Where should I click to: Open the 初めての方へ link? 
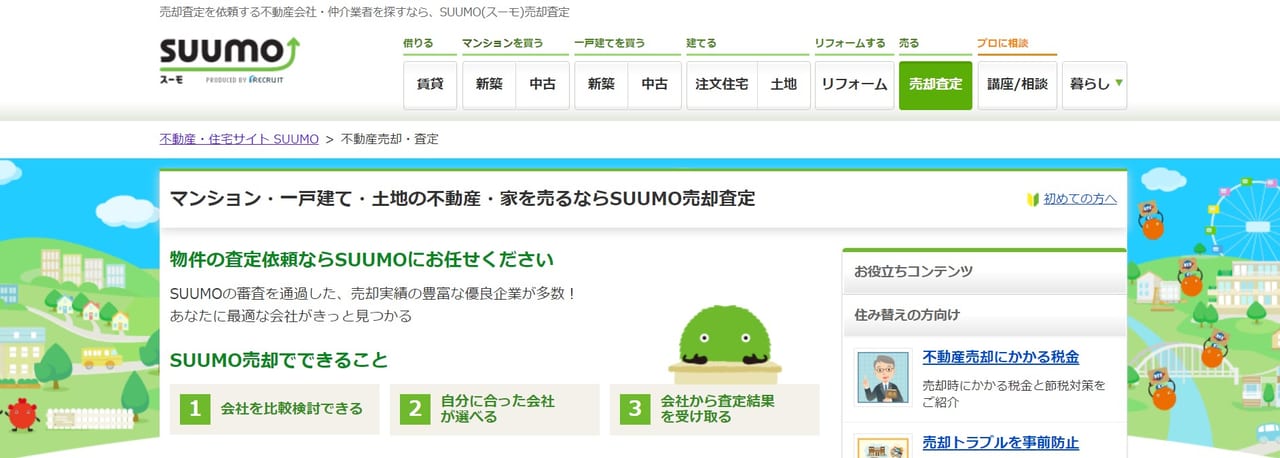[x=1080, y=199]
